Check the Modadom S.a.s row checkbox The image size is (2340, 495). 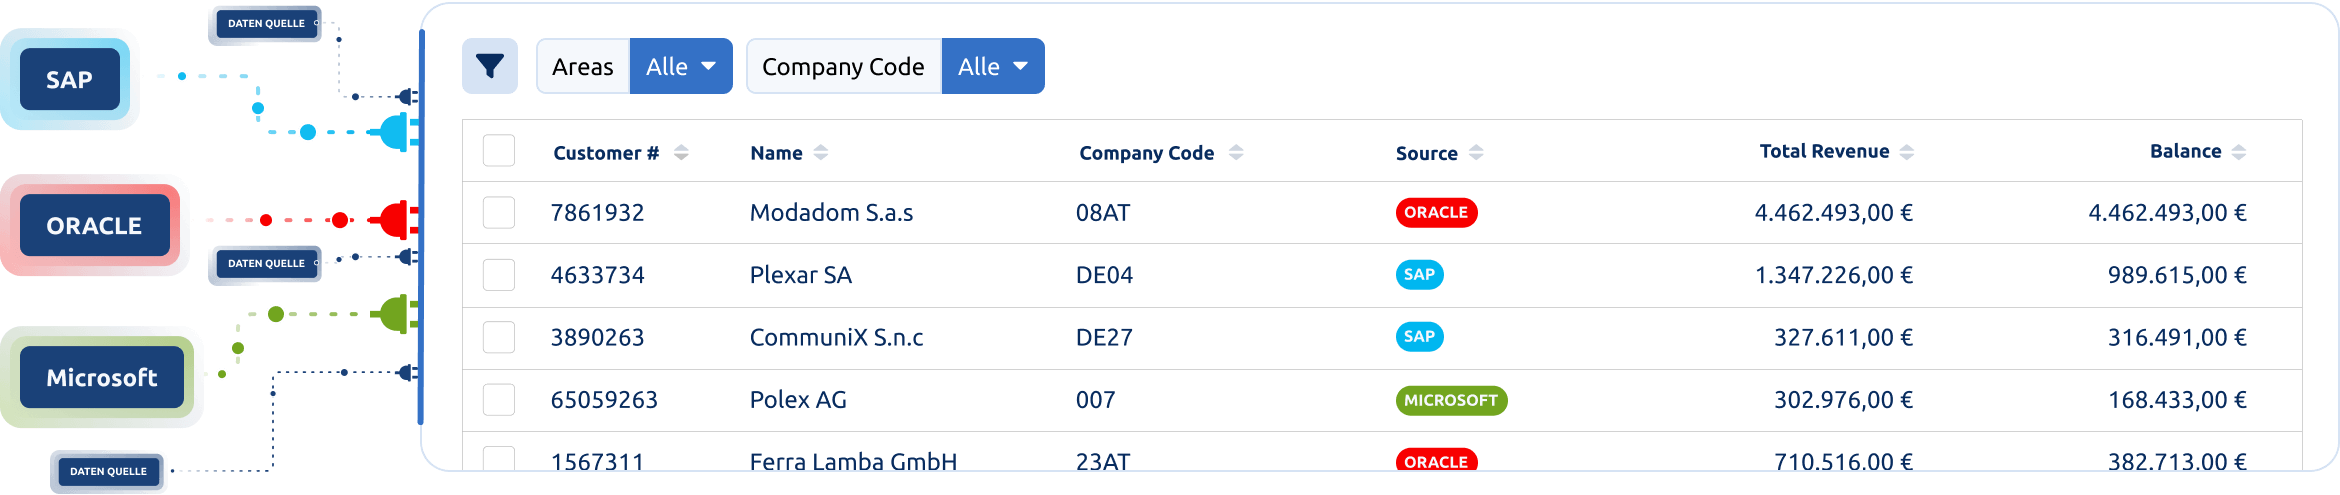click(499, 213)
